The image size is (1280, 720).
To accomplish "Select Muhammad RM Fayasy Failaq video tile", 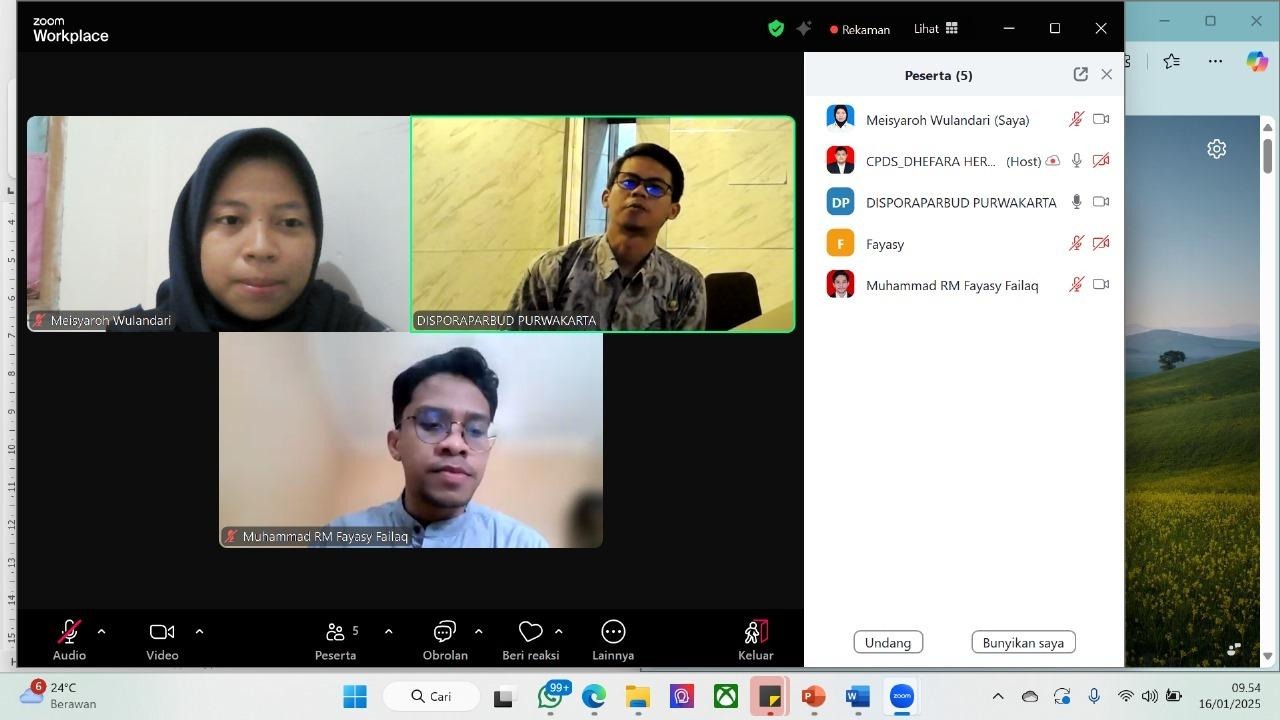I will pos(411,440).
